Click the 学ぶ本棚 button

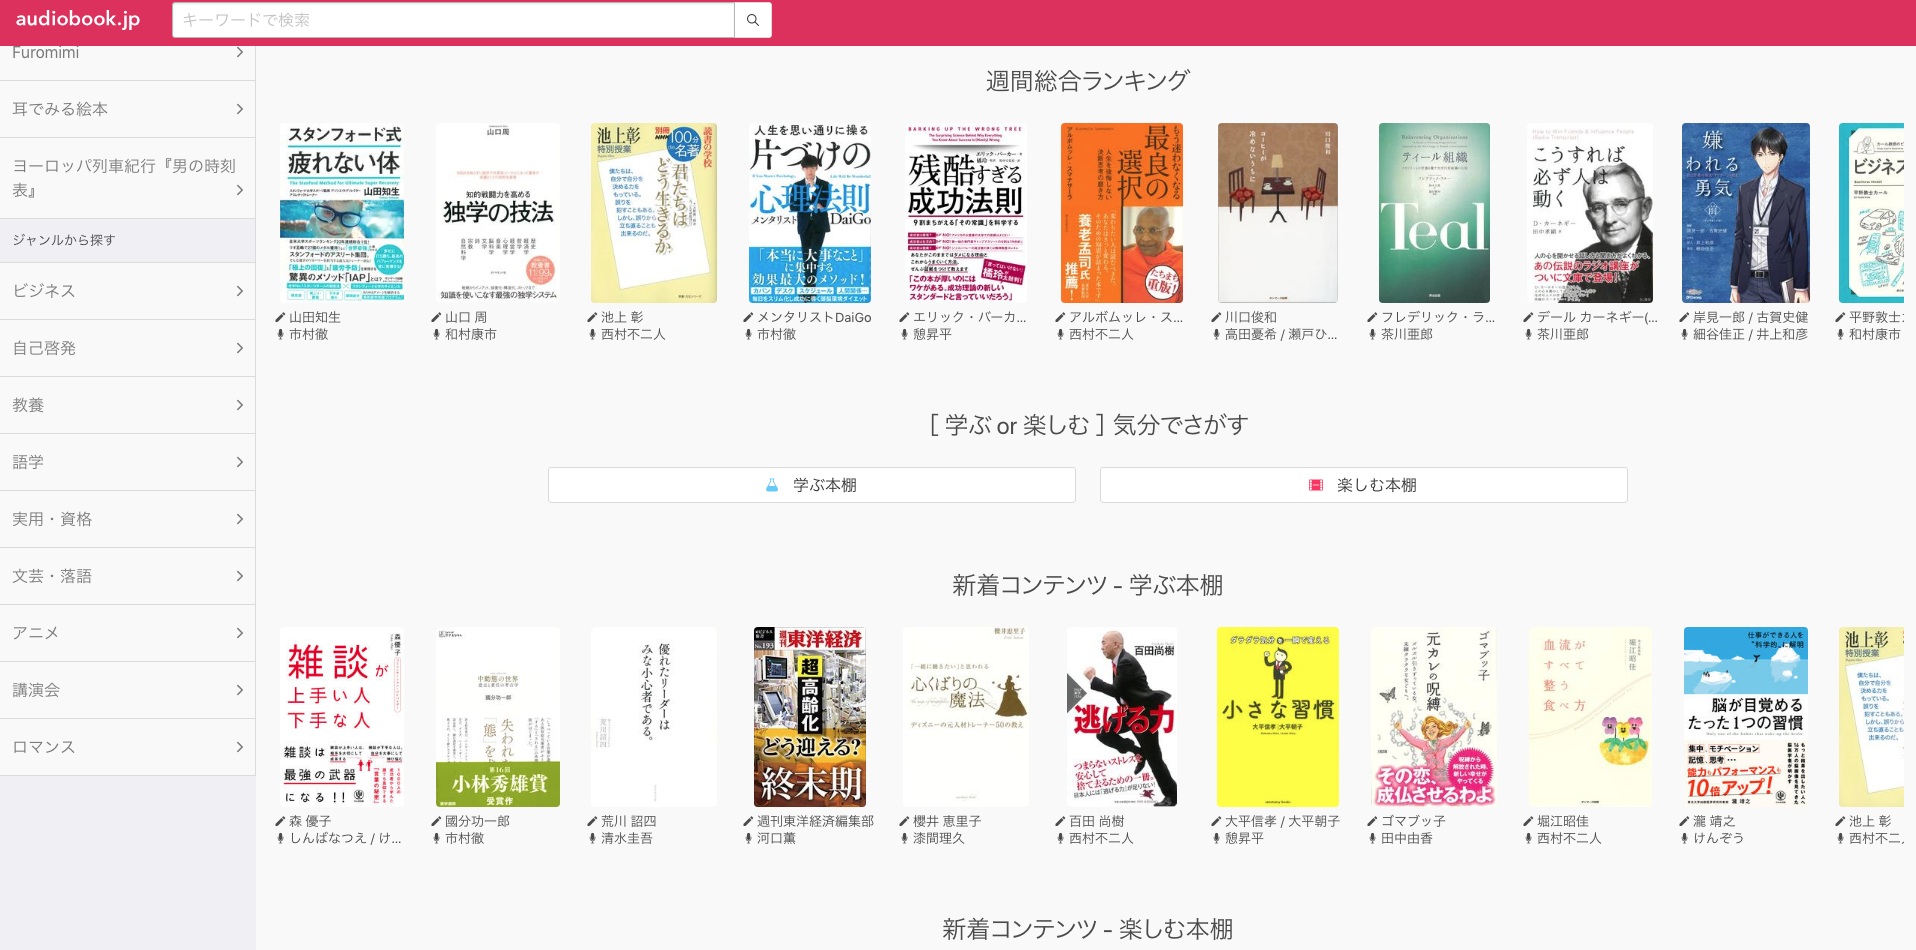coord(812,485)
